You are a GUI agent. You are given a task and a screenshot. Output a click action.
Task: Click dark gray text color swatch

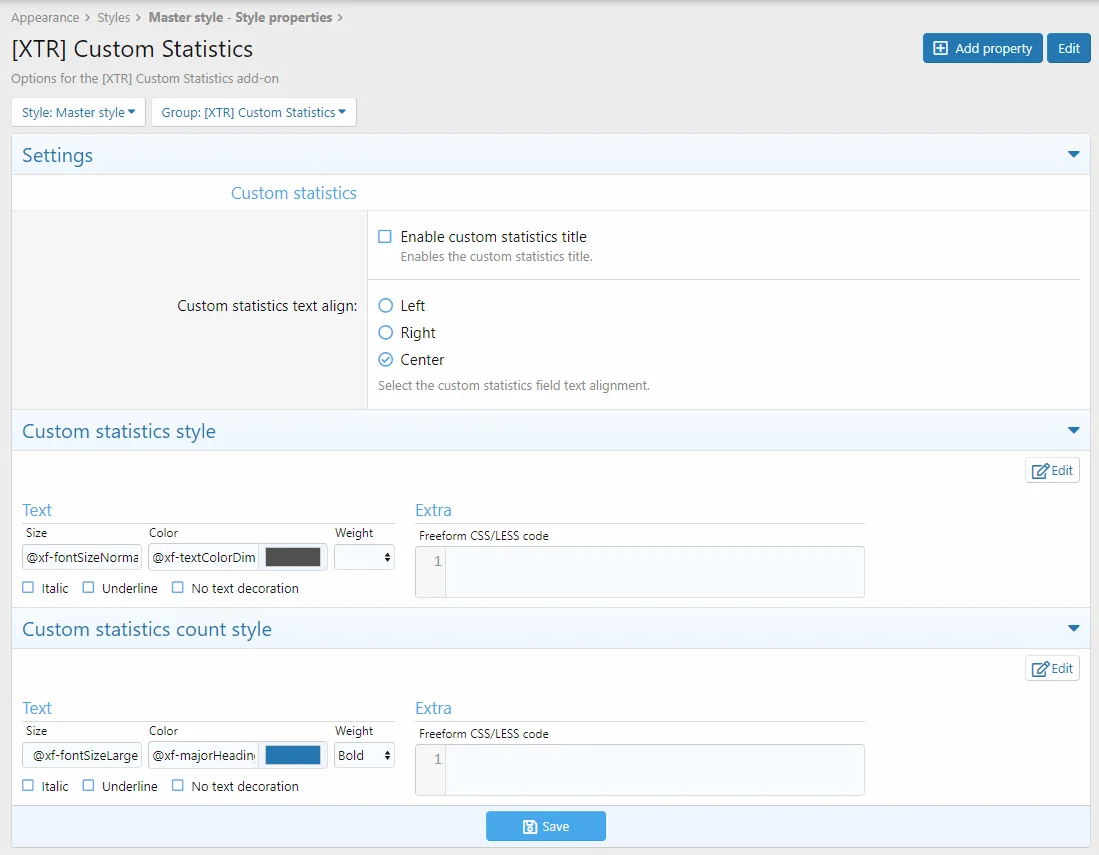pyautogui.click(x=293, y=557)
